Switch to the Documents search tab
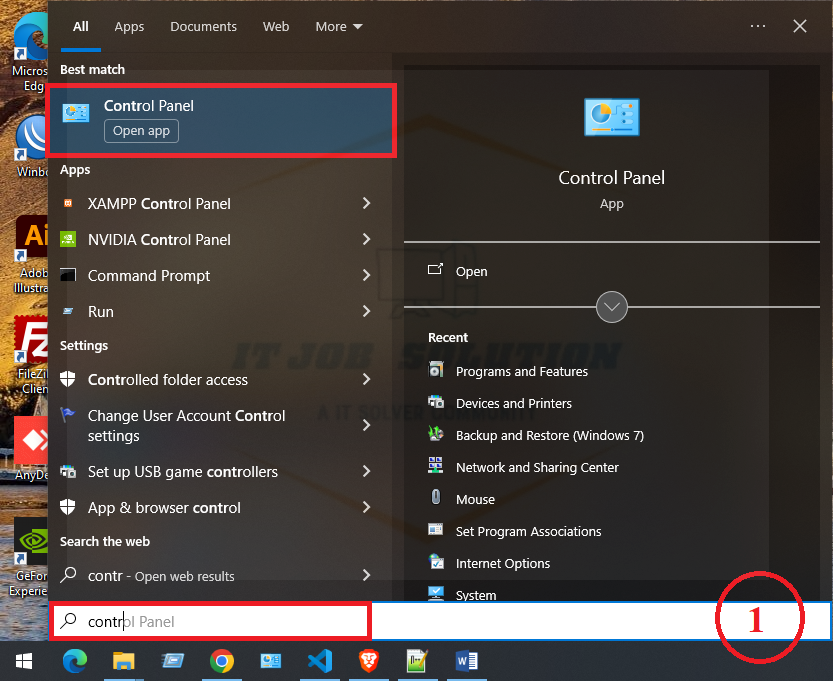Viewport: 833px width, 681px height. pos(203,27)
